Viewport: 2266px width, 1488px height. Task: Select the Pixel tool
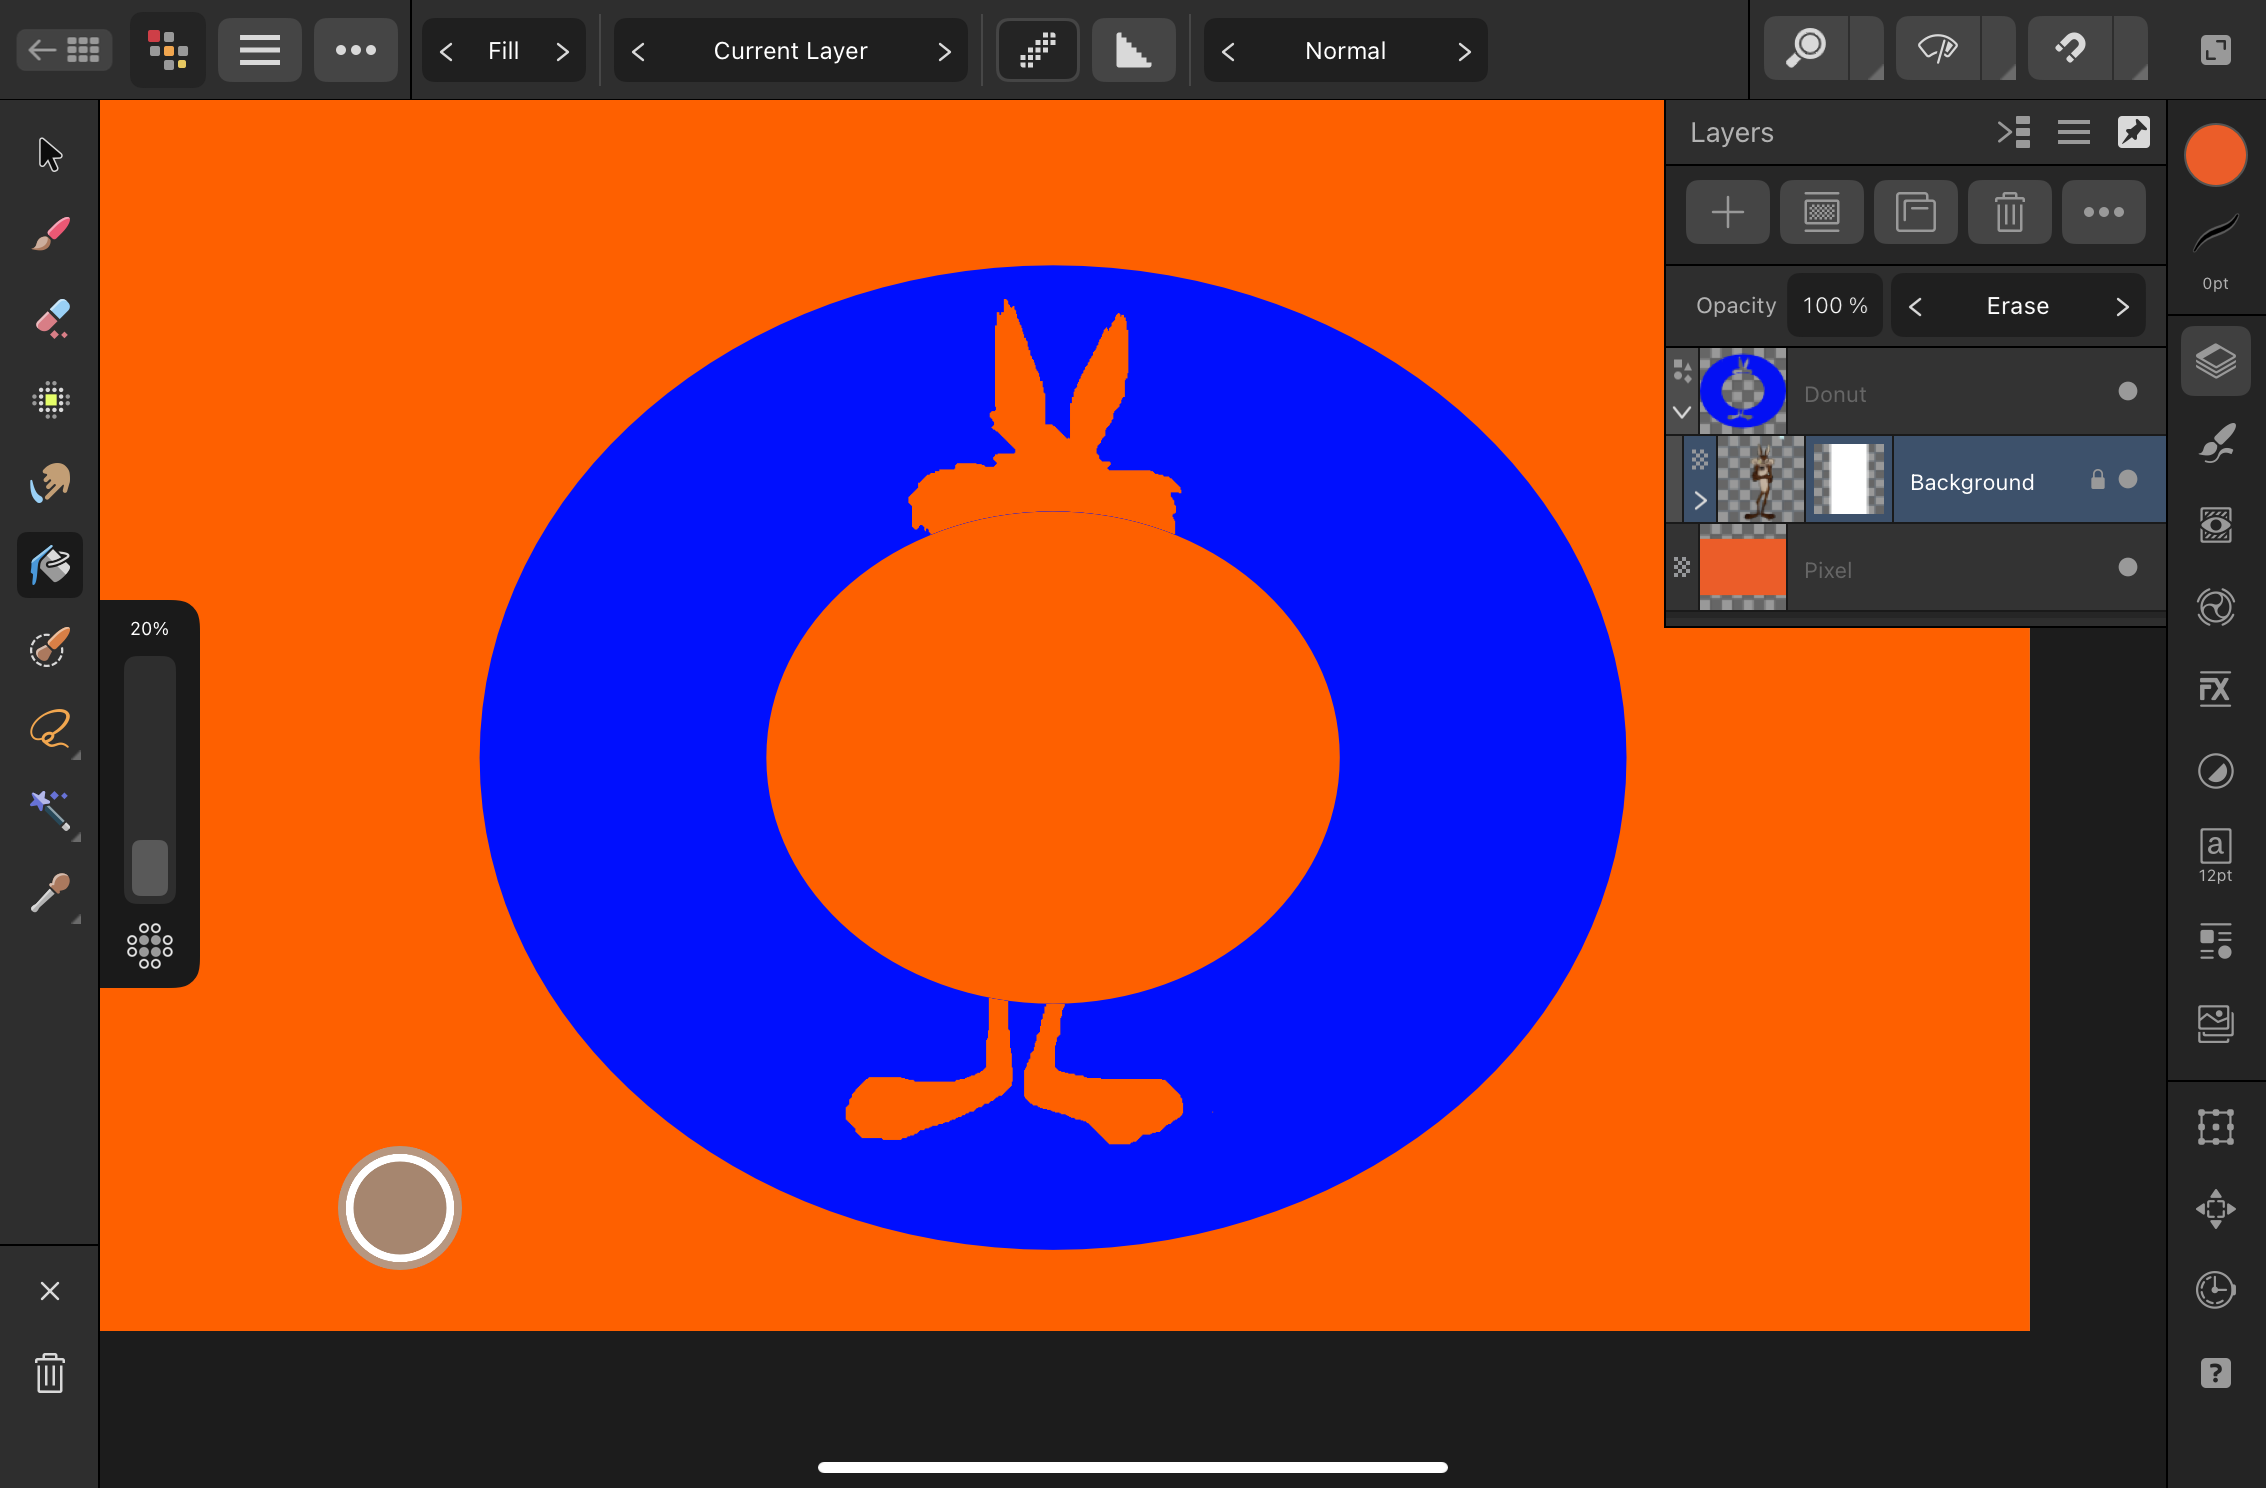(x=50, y=400)
